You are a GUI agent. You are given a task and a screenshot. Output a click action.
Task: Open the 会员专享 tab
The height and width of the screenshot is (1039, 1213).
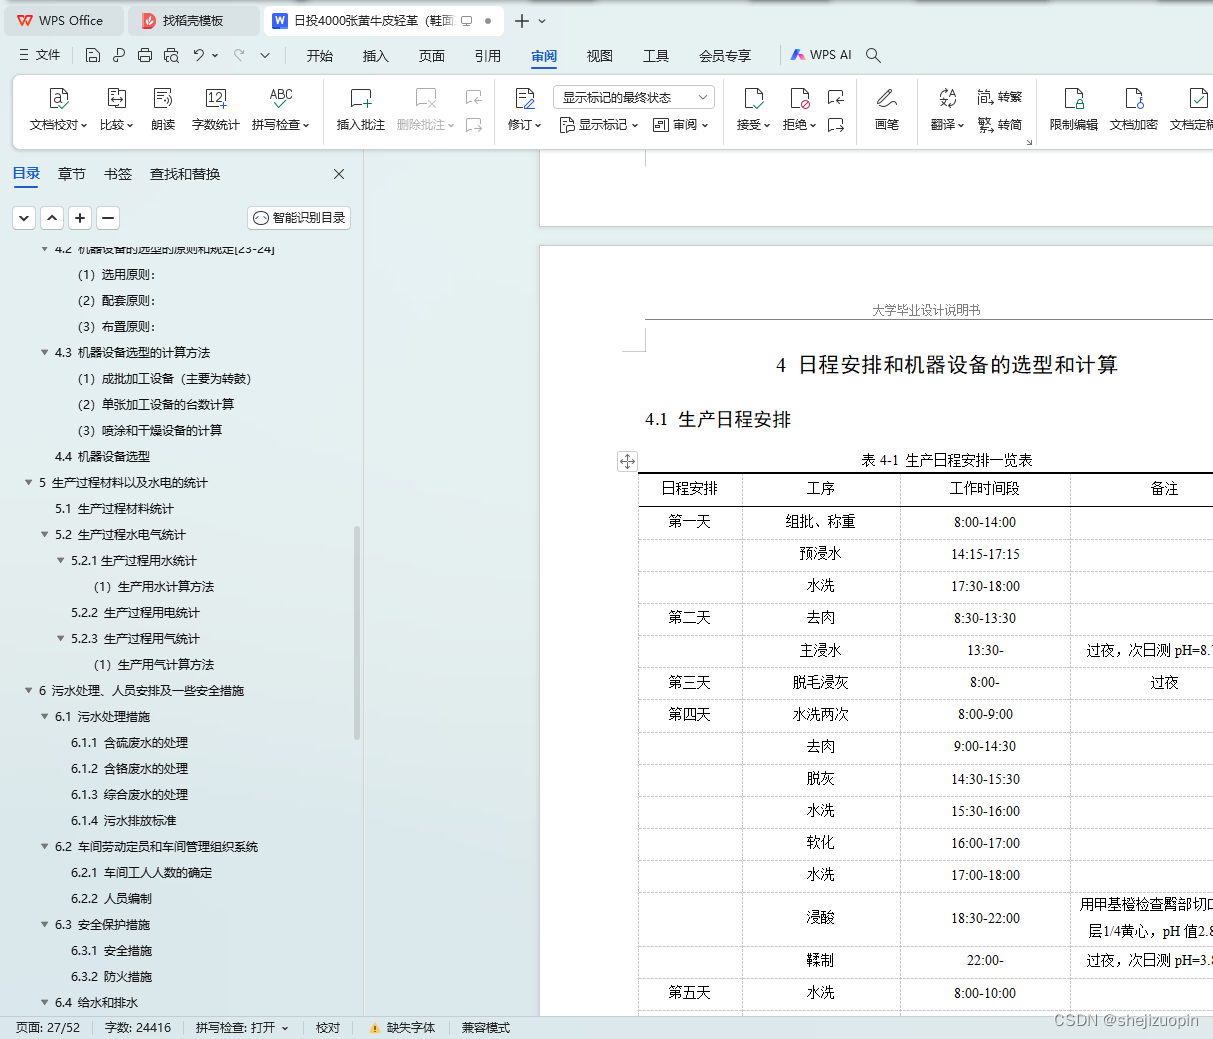pos(725,56)
